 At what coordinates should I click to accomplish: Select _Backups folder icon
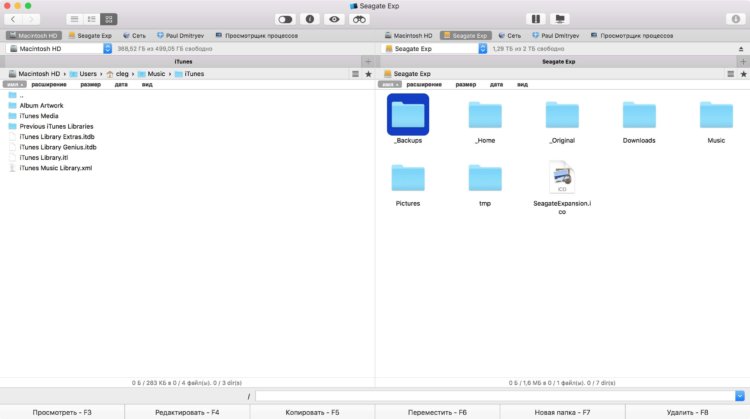coord(408,115)
